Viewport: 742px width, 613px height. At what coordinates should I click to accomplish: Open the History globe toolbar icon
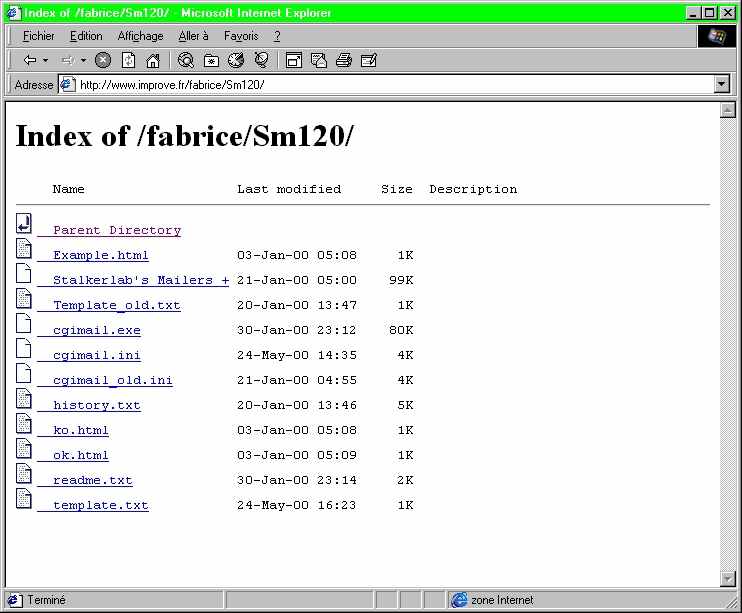[236, 60]
